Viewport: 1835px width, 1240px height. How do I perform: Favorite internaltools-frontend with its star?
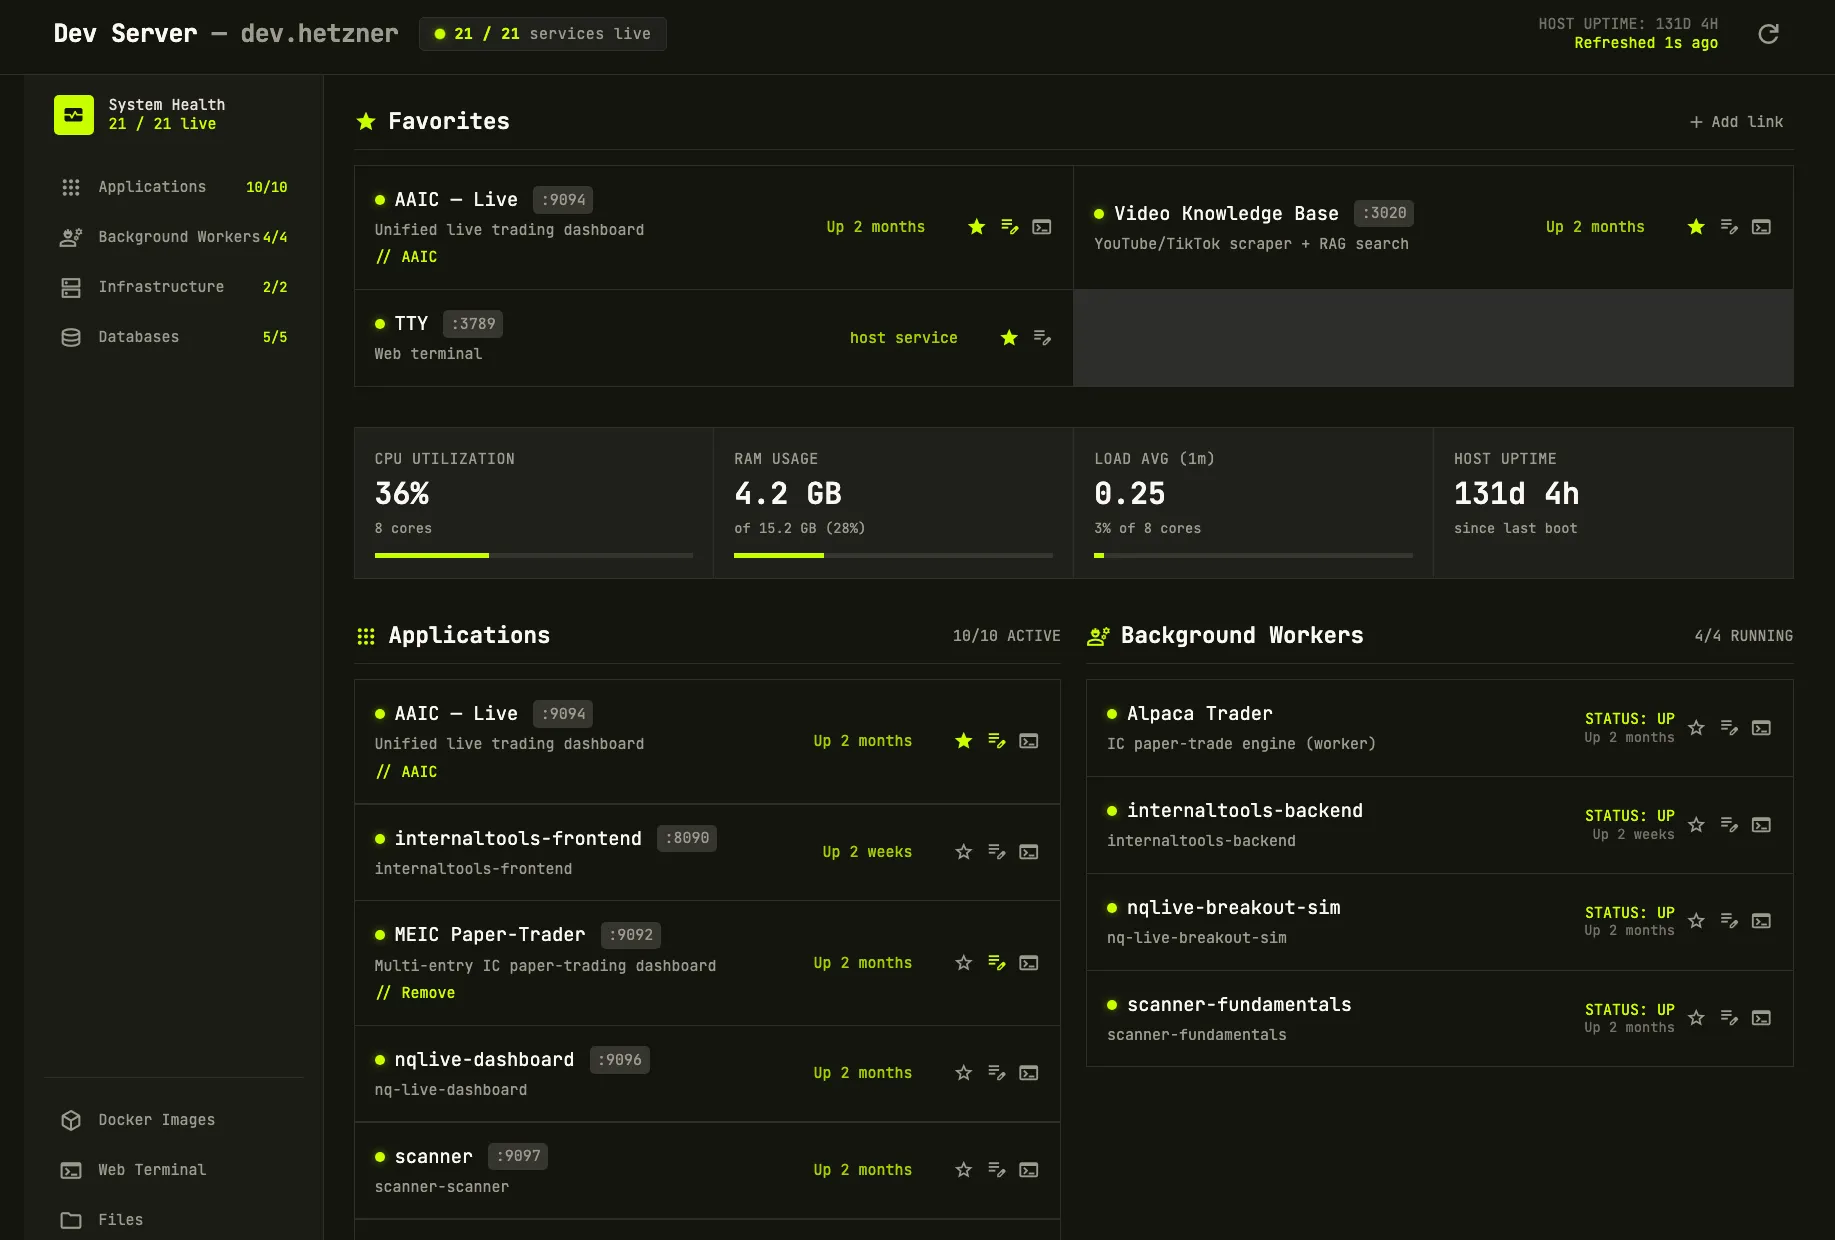click(x=964, y=852)
